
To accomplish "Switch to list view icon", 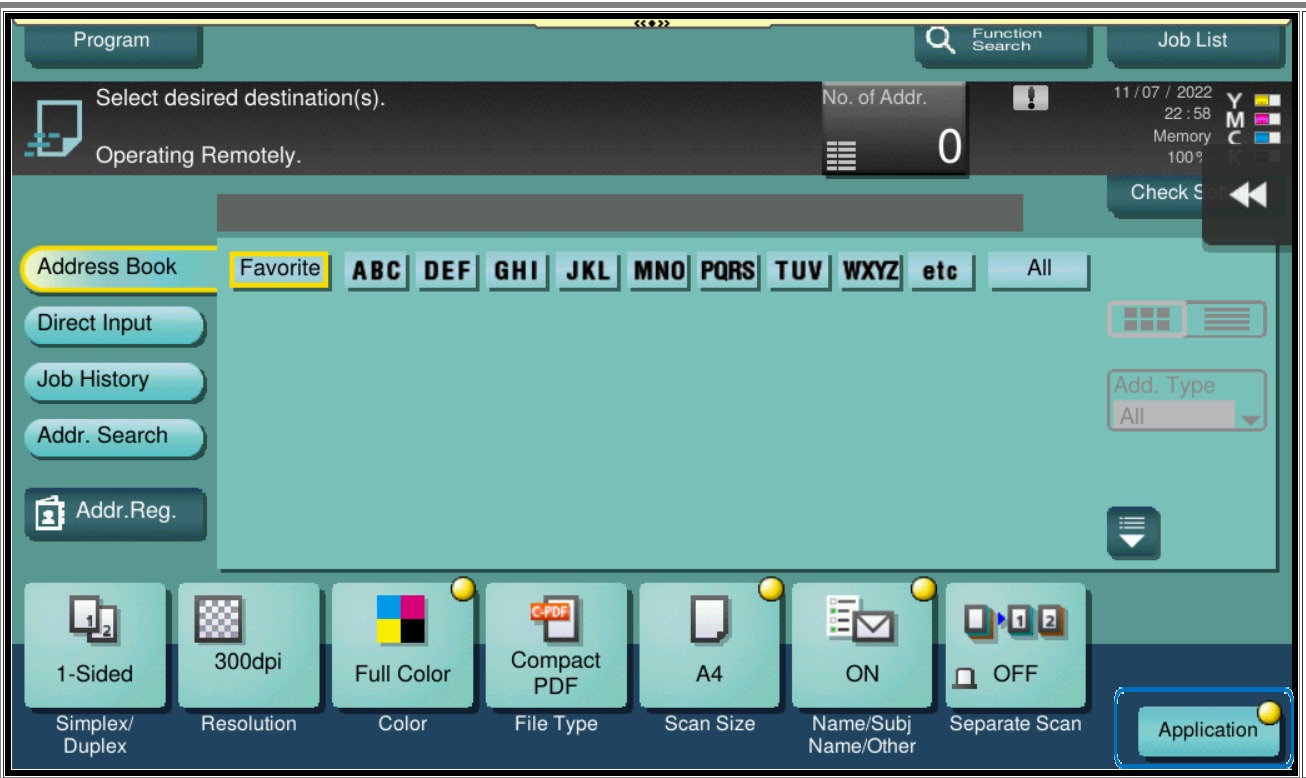I will (x=1226, y=319).
